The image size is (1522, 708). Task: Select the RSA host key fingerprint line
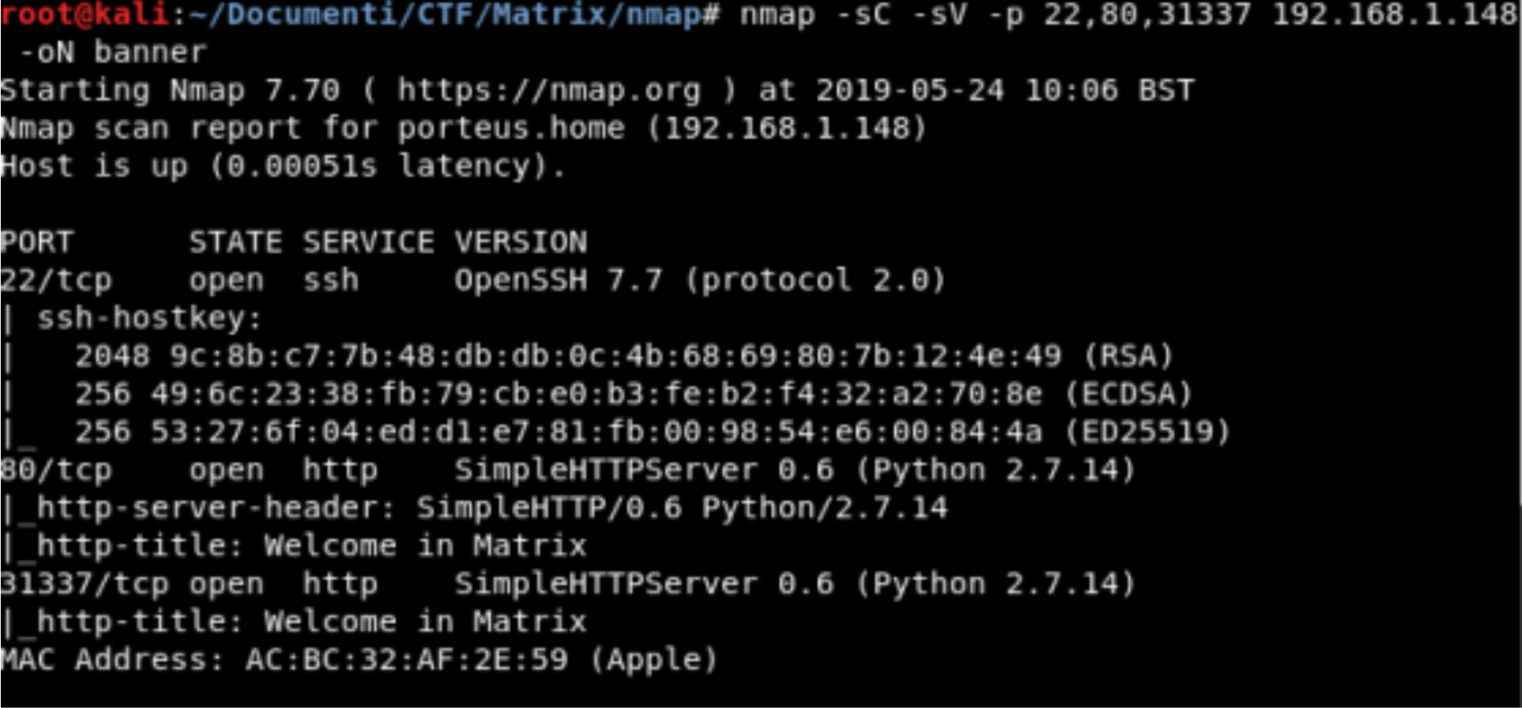pyautogui.click(x=624, y=357)
